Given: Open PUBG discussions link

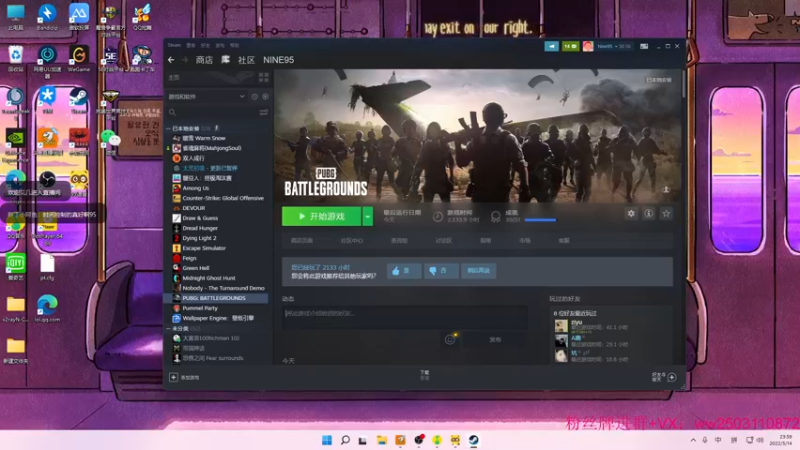Looking at the screenshot, I should pos(443,240).
